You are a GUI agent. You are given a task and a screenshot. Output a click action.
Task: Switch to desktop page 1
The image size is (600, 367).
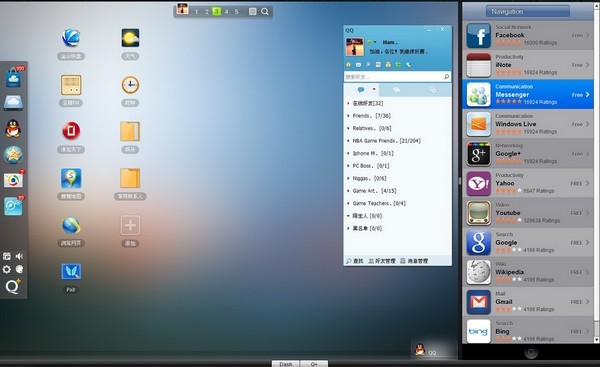point(197,12)
